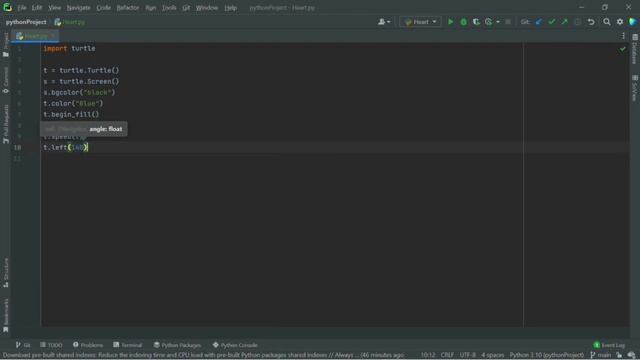Open the Code menu

point(103,7)
